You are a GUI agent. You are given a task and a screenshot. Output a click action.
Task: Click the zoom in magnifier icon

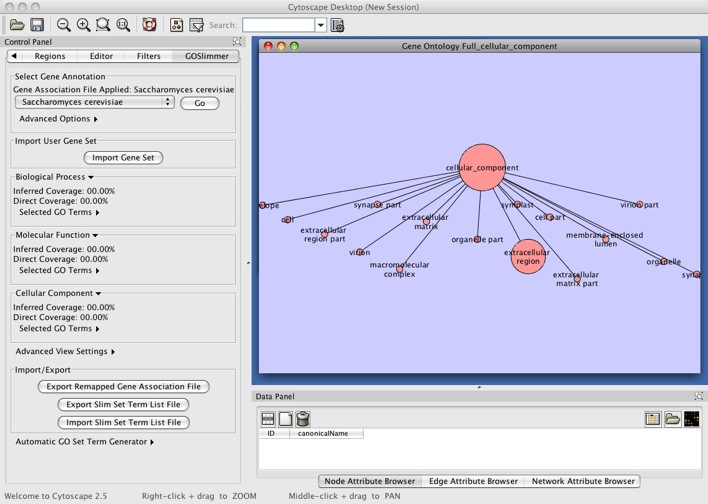pos(83,24)
